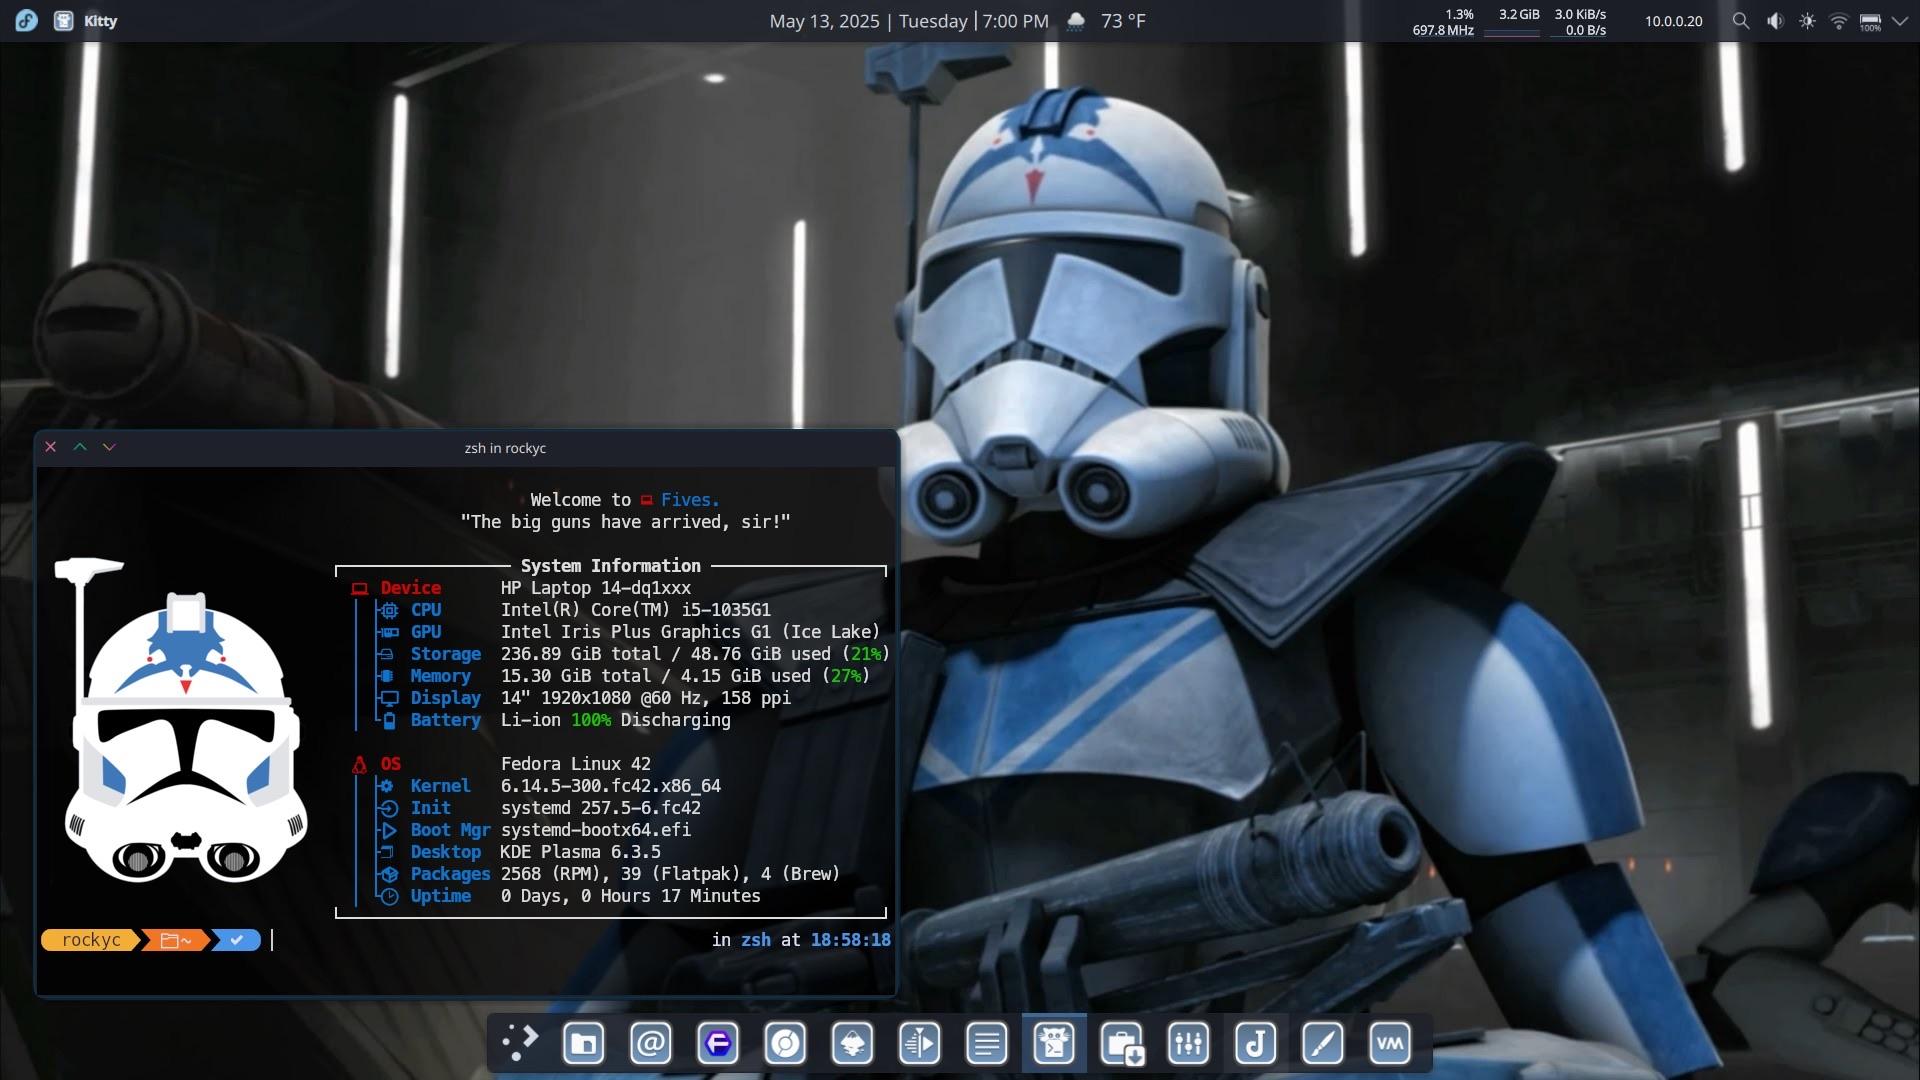This screenshot has width=1920, height=1080.
Task: Focus the Kitty terminal icon in dock
Action: (1054, 1044)
